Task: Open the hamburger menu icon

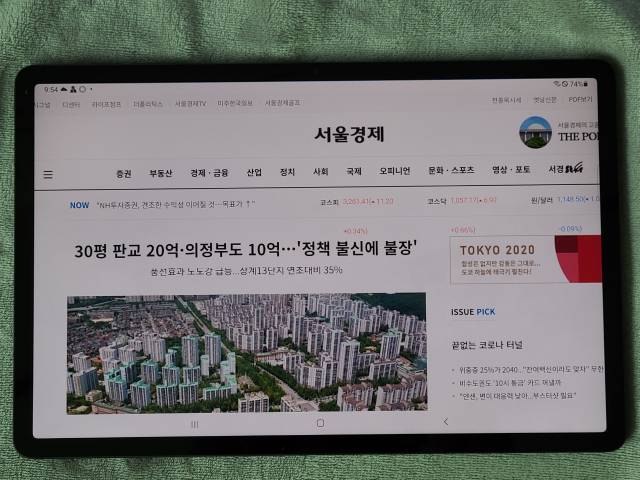Action: (x=48, y=174)
